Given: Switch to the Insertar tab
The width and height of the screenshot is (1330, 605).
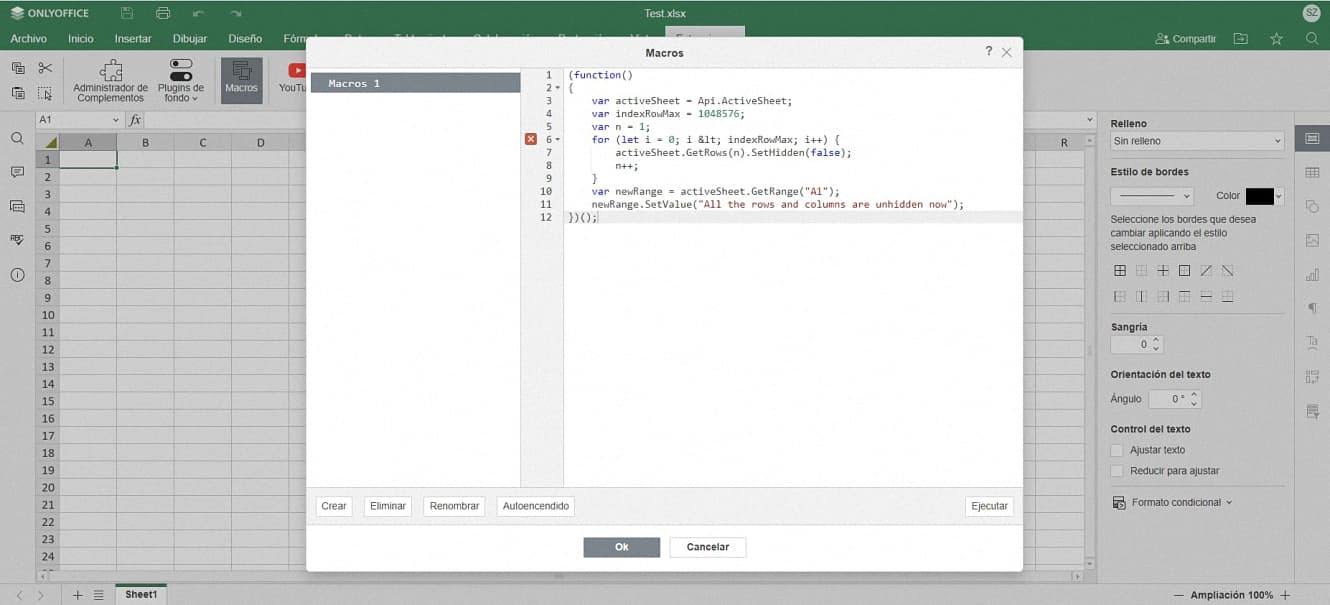Looking at the screenshot, I should [133, 39].
